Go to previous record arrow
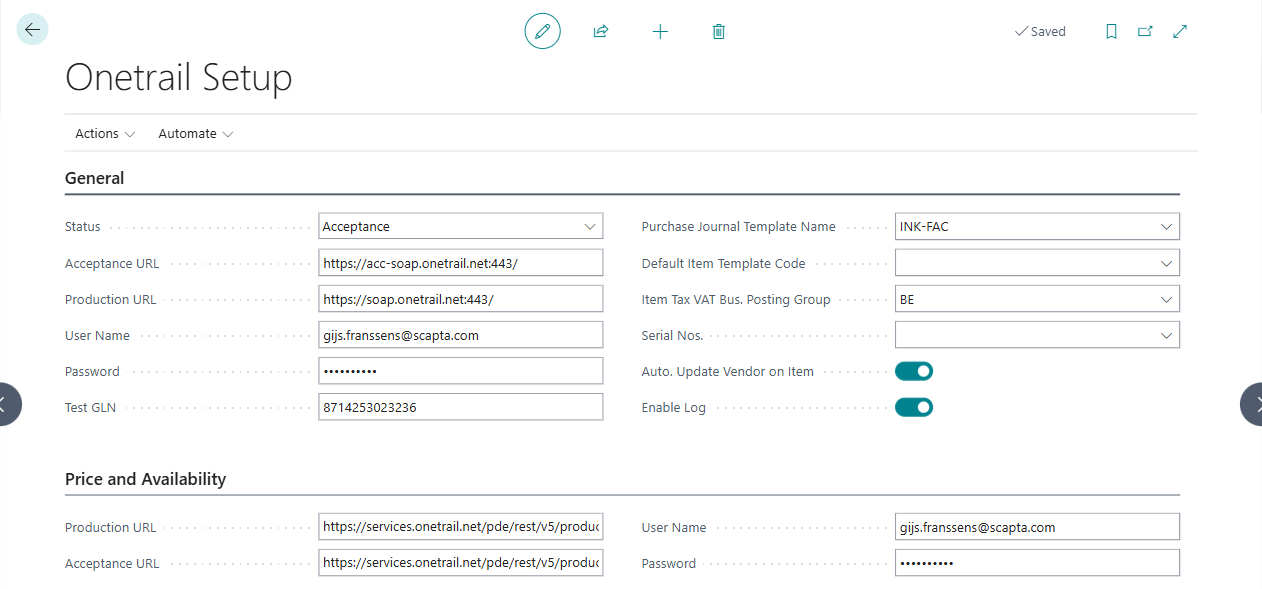Screen dimensions: 1262x589 click(x=8, y=404)
